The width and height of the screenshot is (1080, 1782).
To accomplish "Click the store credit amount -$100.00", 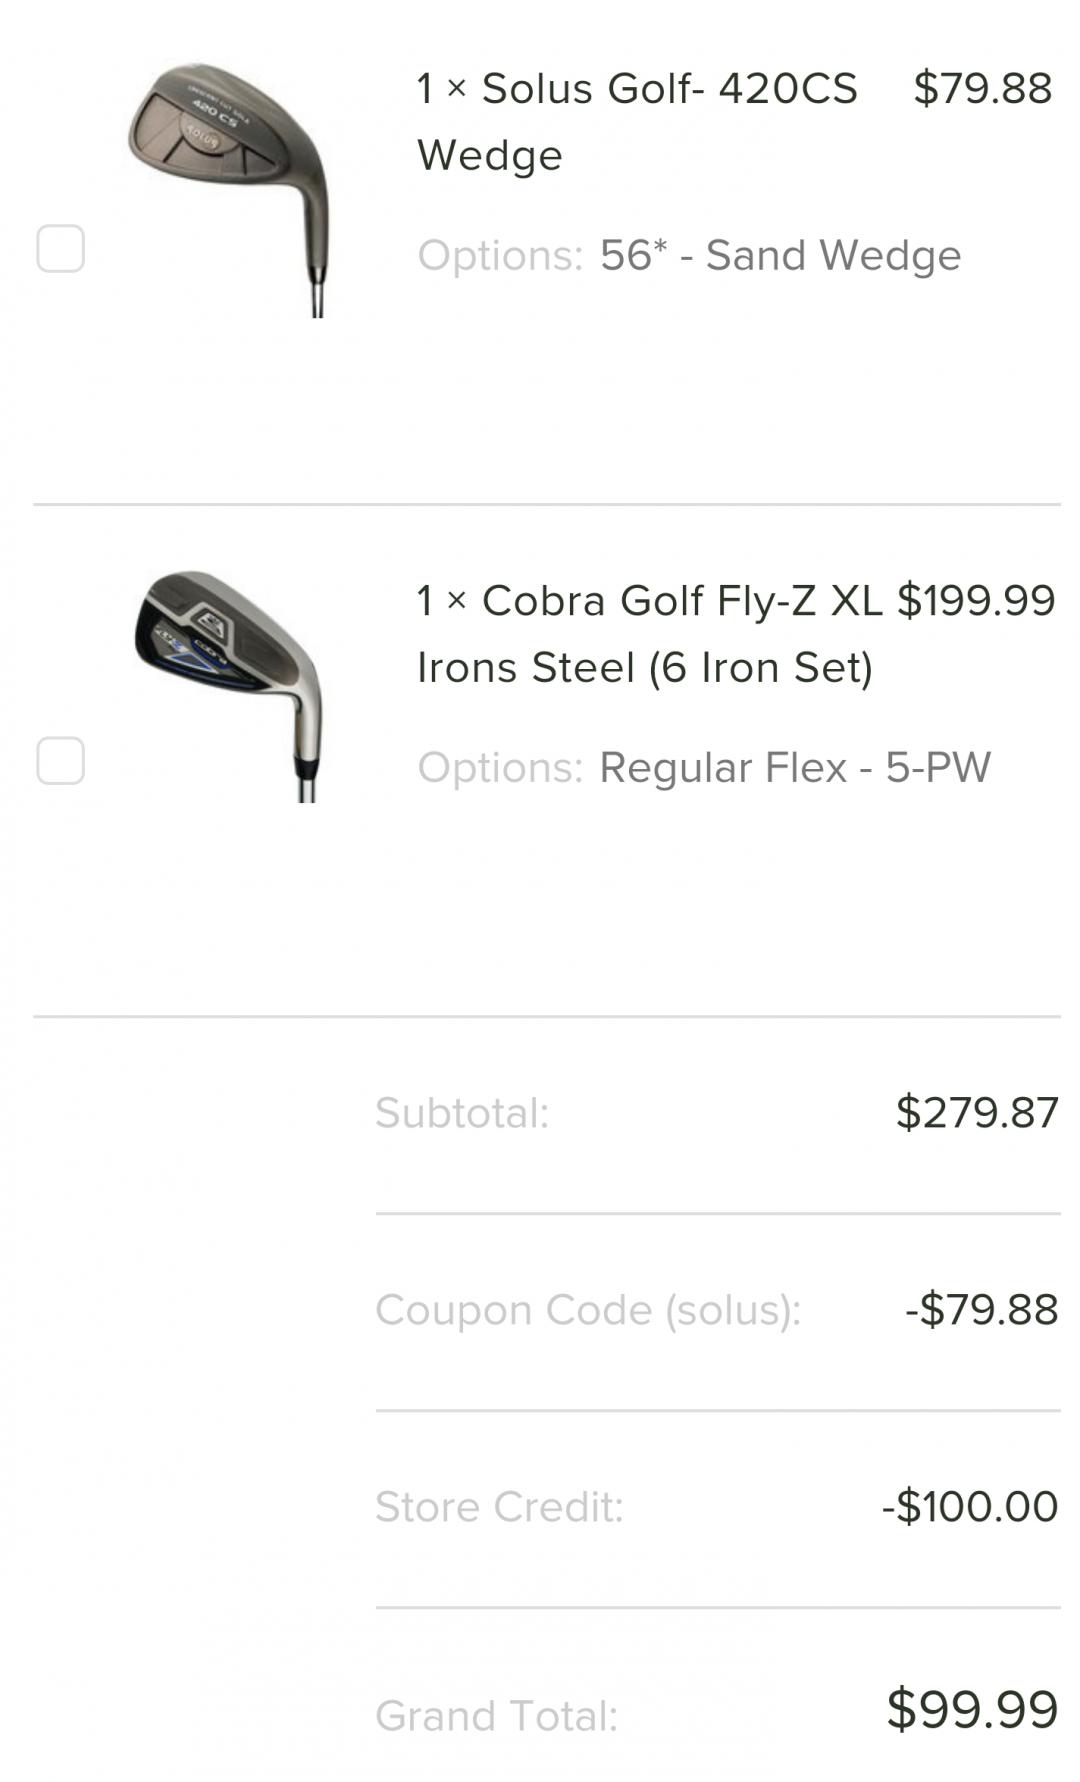I will [x=969, y=1507].
